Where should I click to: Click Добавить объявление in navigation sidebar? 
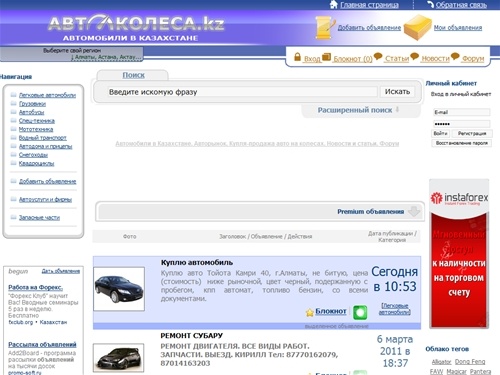(47, 181)
